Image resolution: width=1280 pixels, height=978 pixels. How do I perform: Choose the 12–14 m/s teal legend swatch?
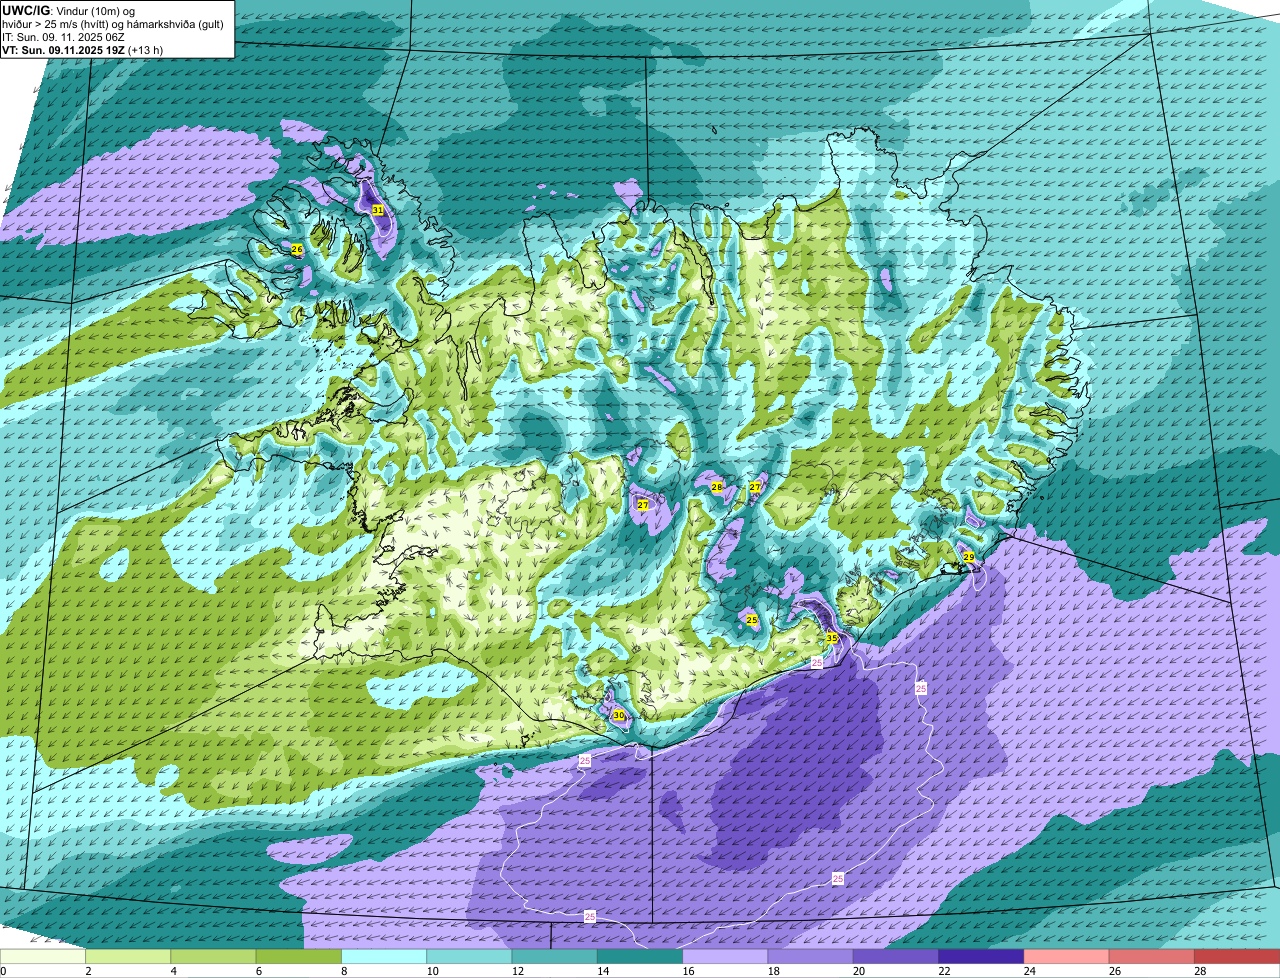pos(555,957)
